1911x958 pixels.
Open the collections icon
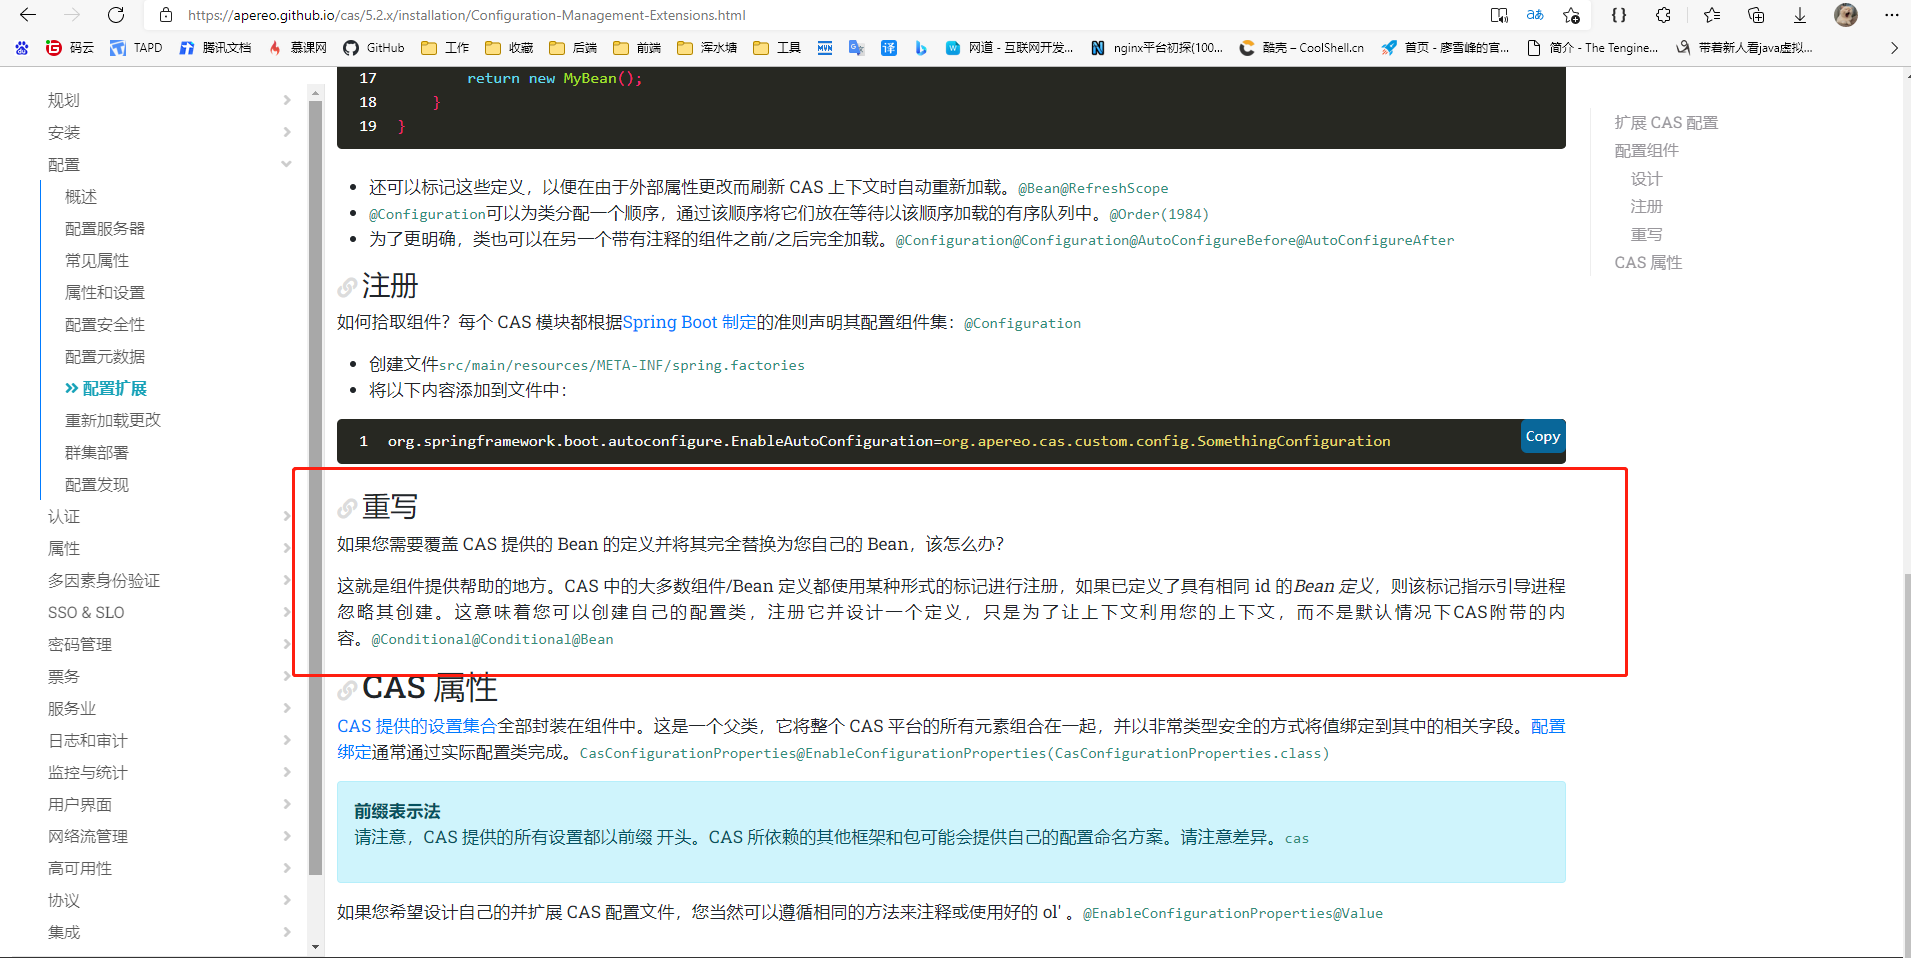(1756, 15)
